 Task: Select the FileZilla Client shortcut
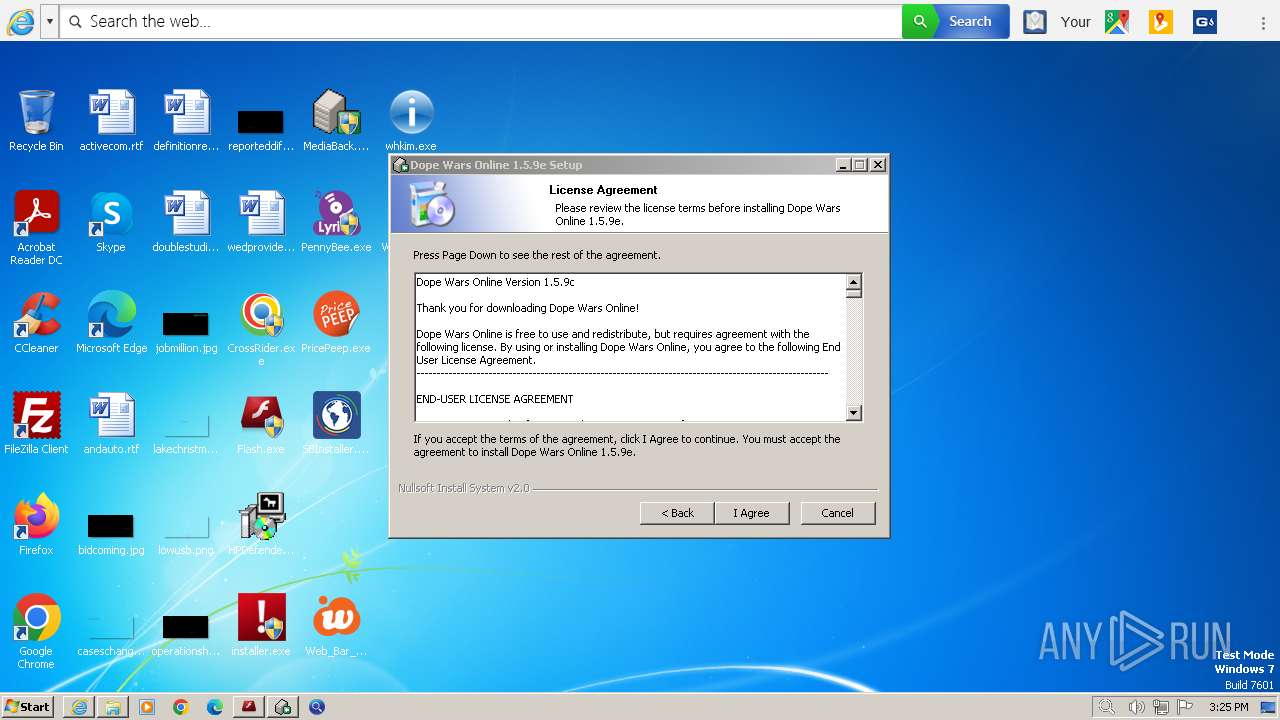click(36, 424)
